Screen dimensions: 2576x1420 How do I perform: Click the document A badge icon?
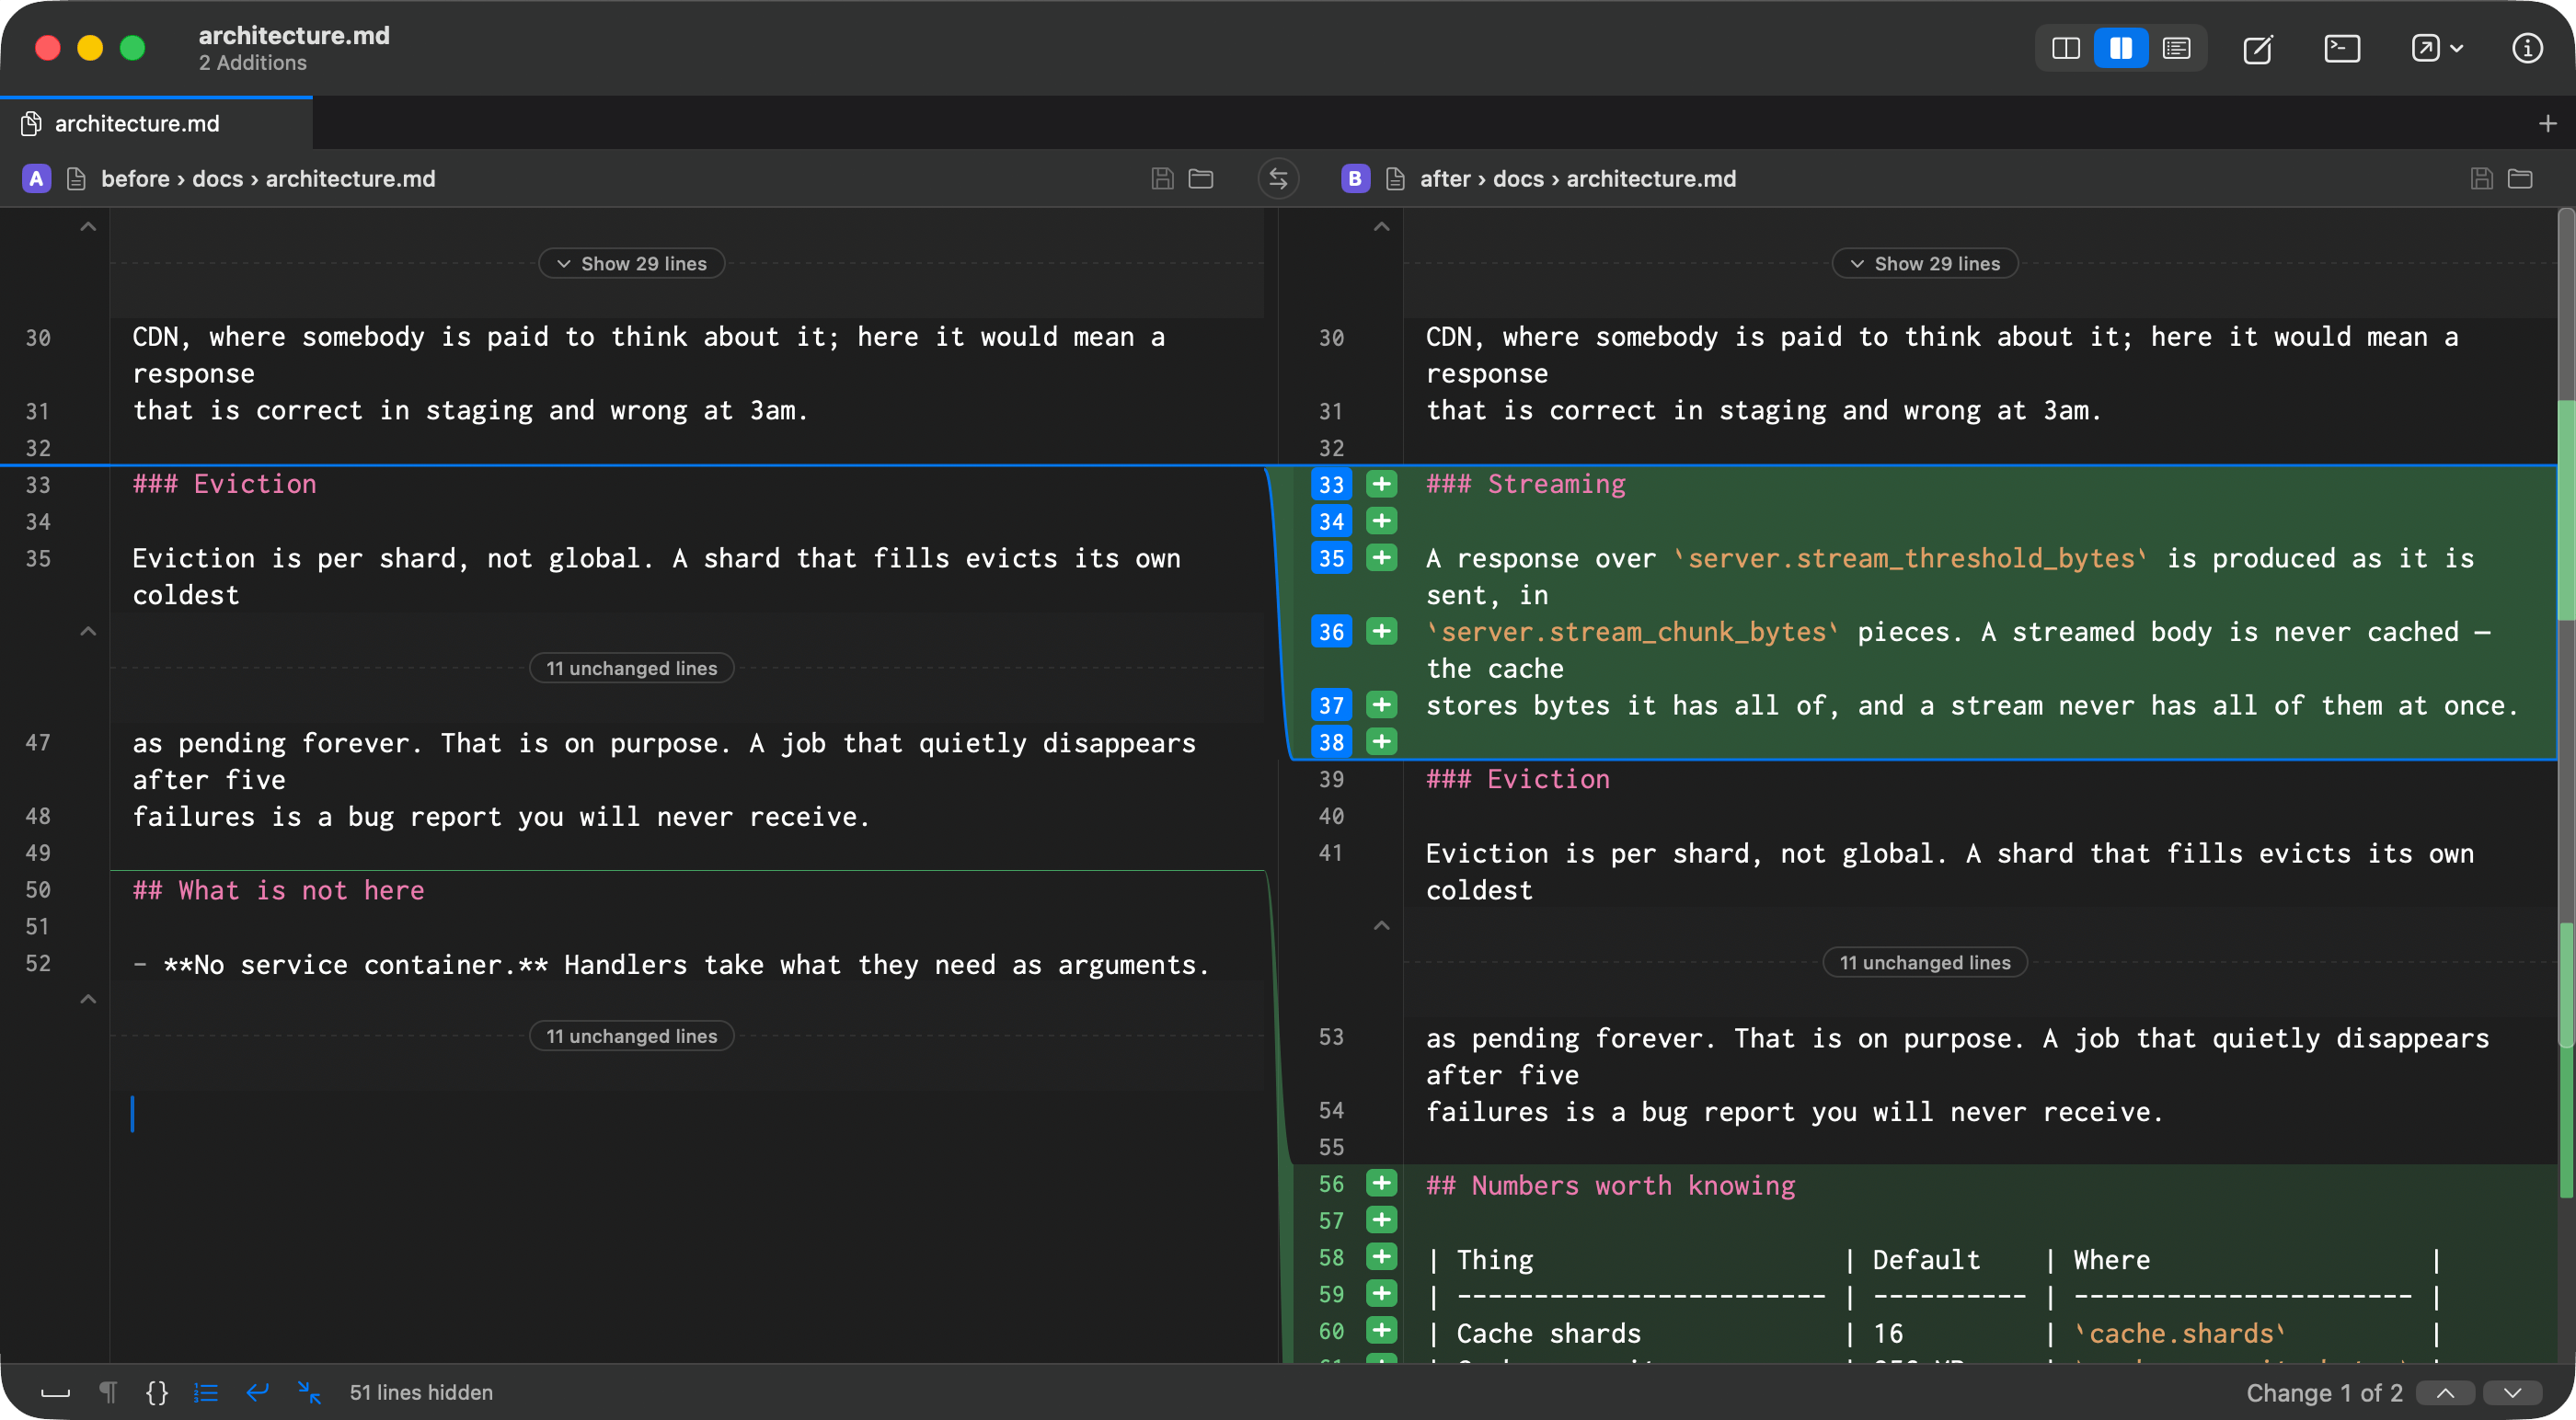coord(37,179)
